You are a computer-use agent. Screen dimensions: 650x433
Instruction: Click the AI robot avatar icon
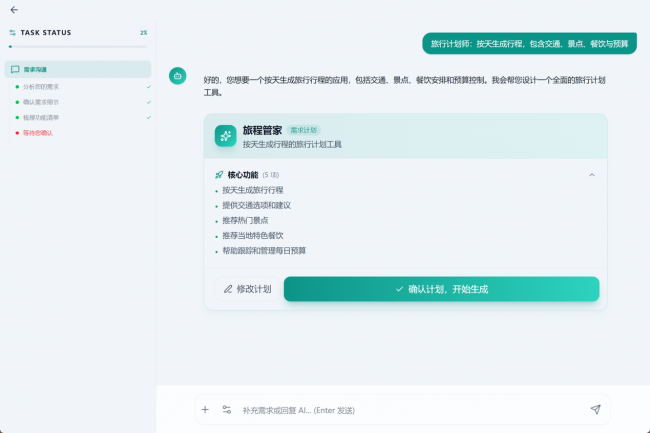[x=177, y=75]
